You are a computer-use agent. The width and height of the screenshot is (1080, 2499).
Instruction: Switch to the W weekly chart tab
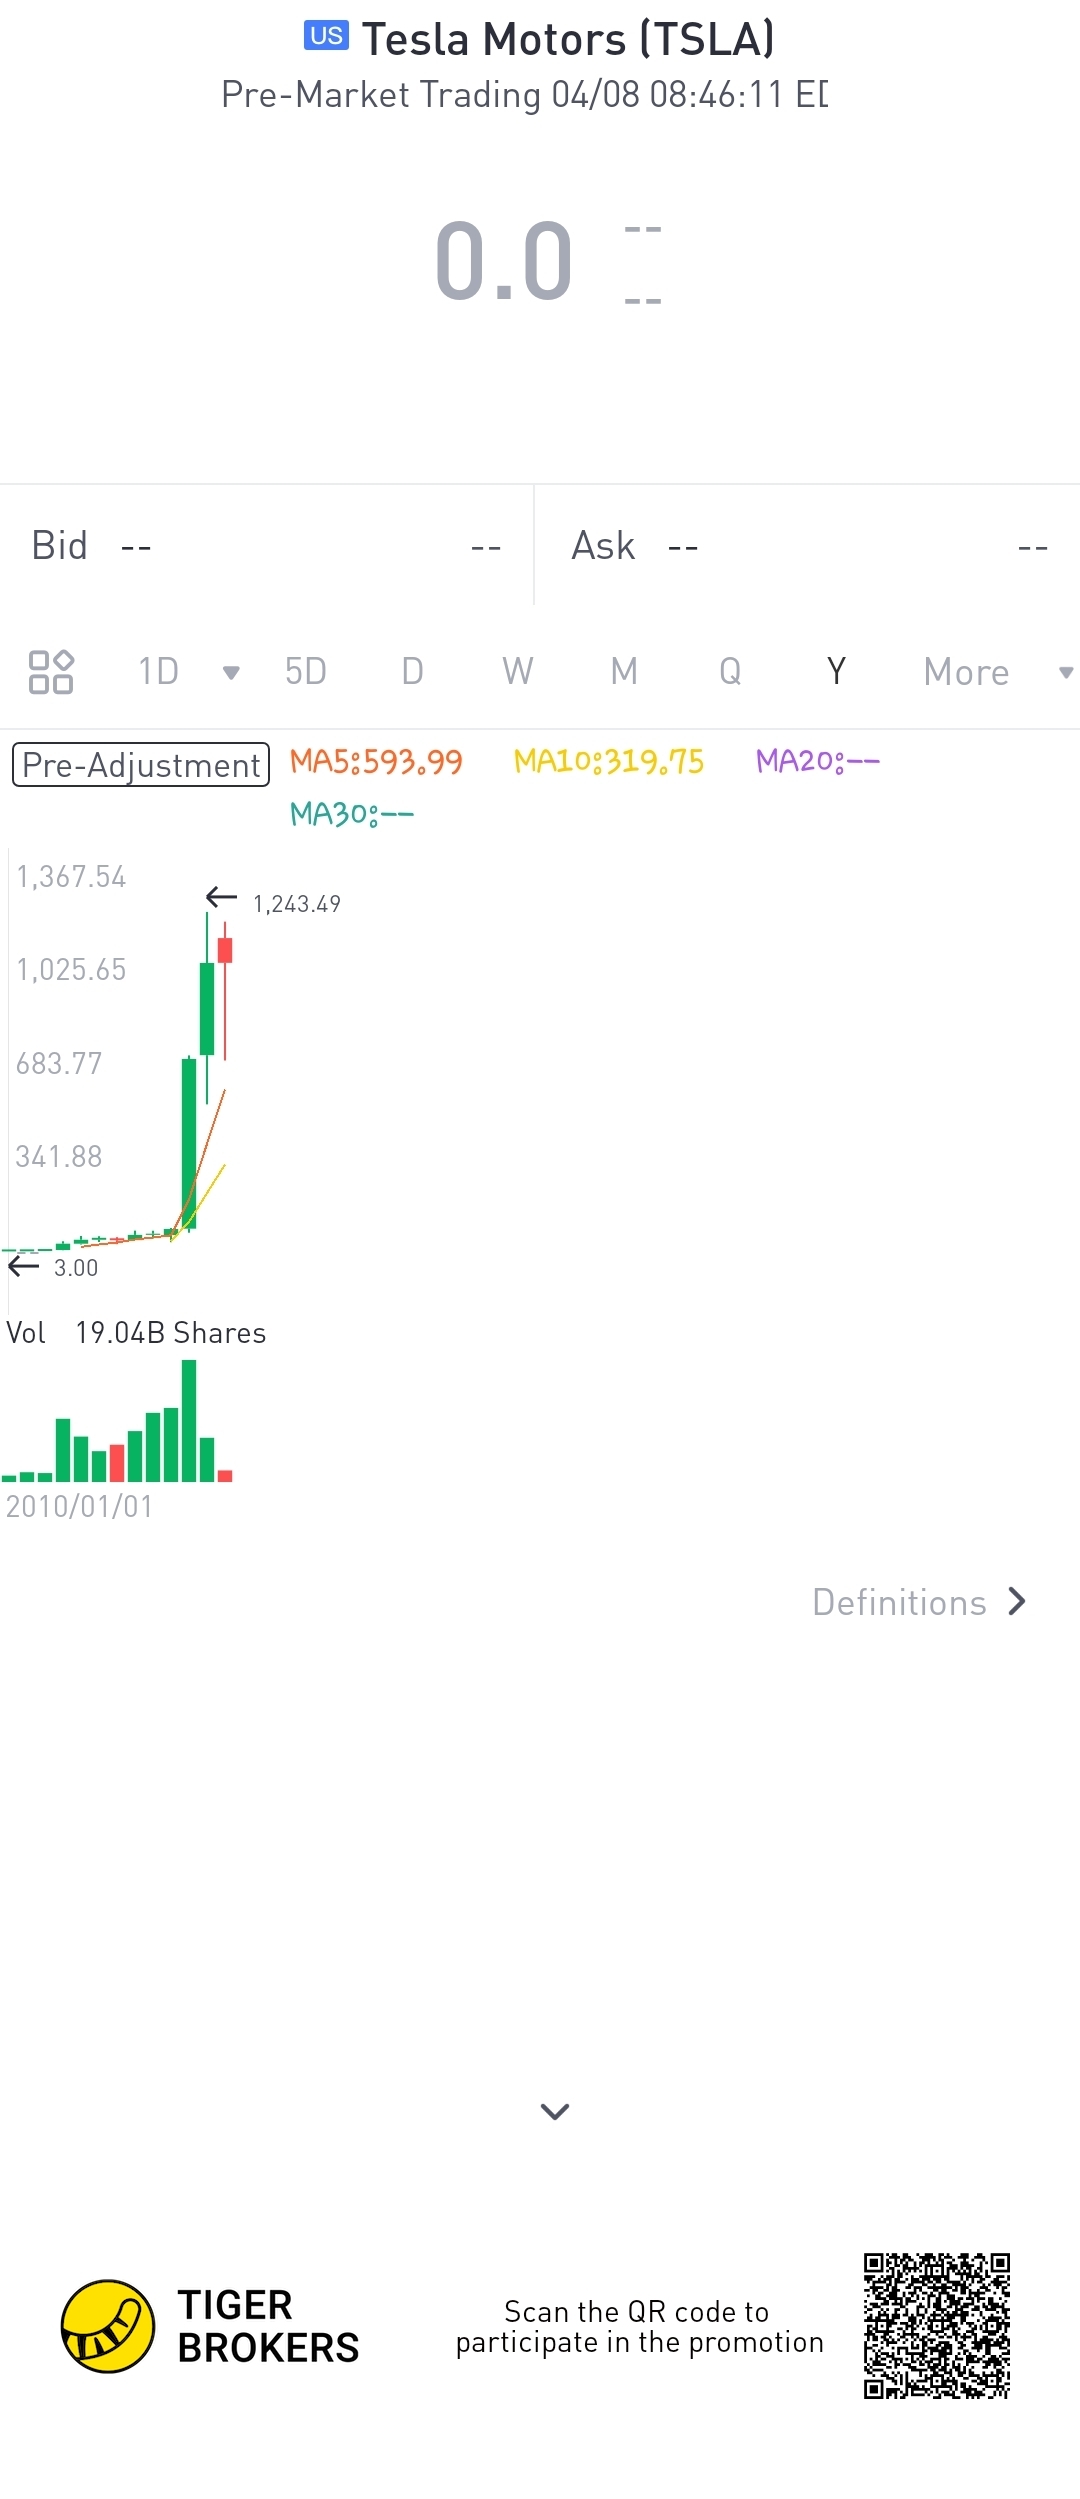coord(518,671)
